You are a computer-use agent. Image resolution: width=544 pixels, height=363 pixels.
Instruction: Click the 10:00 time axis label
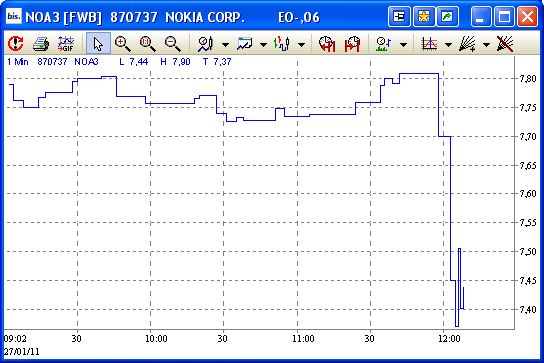(x=156, y=338)
